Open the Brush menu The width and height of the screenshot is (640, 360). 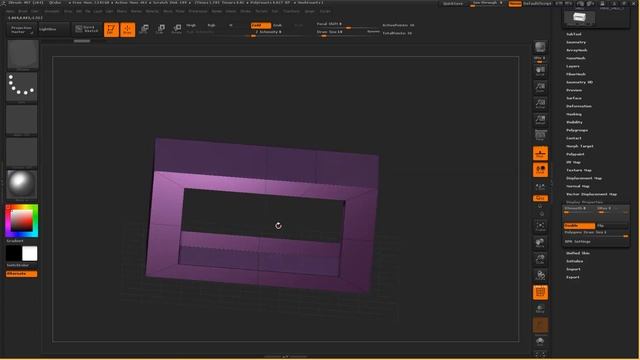point(23,11)
